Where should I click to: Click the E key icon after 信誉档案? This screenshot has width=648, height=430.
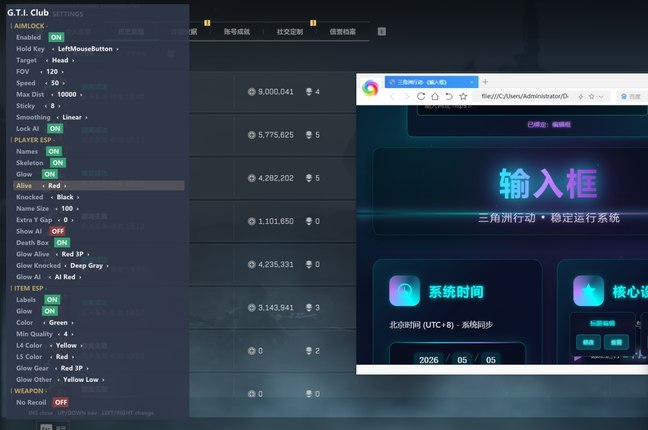pos(382,31)
